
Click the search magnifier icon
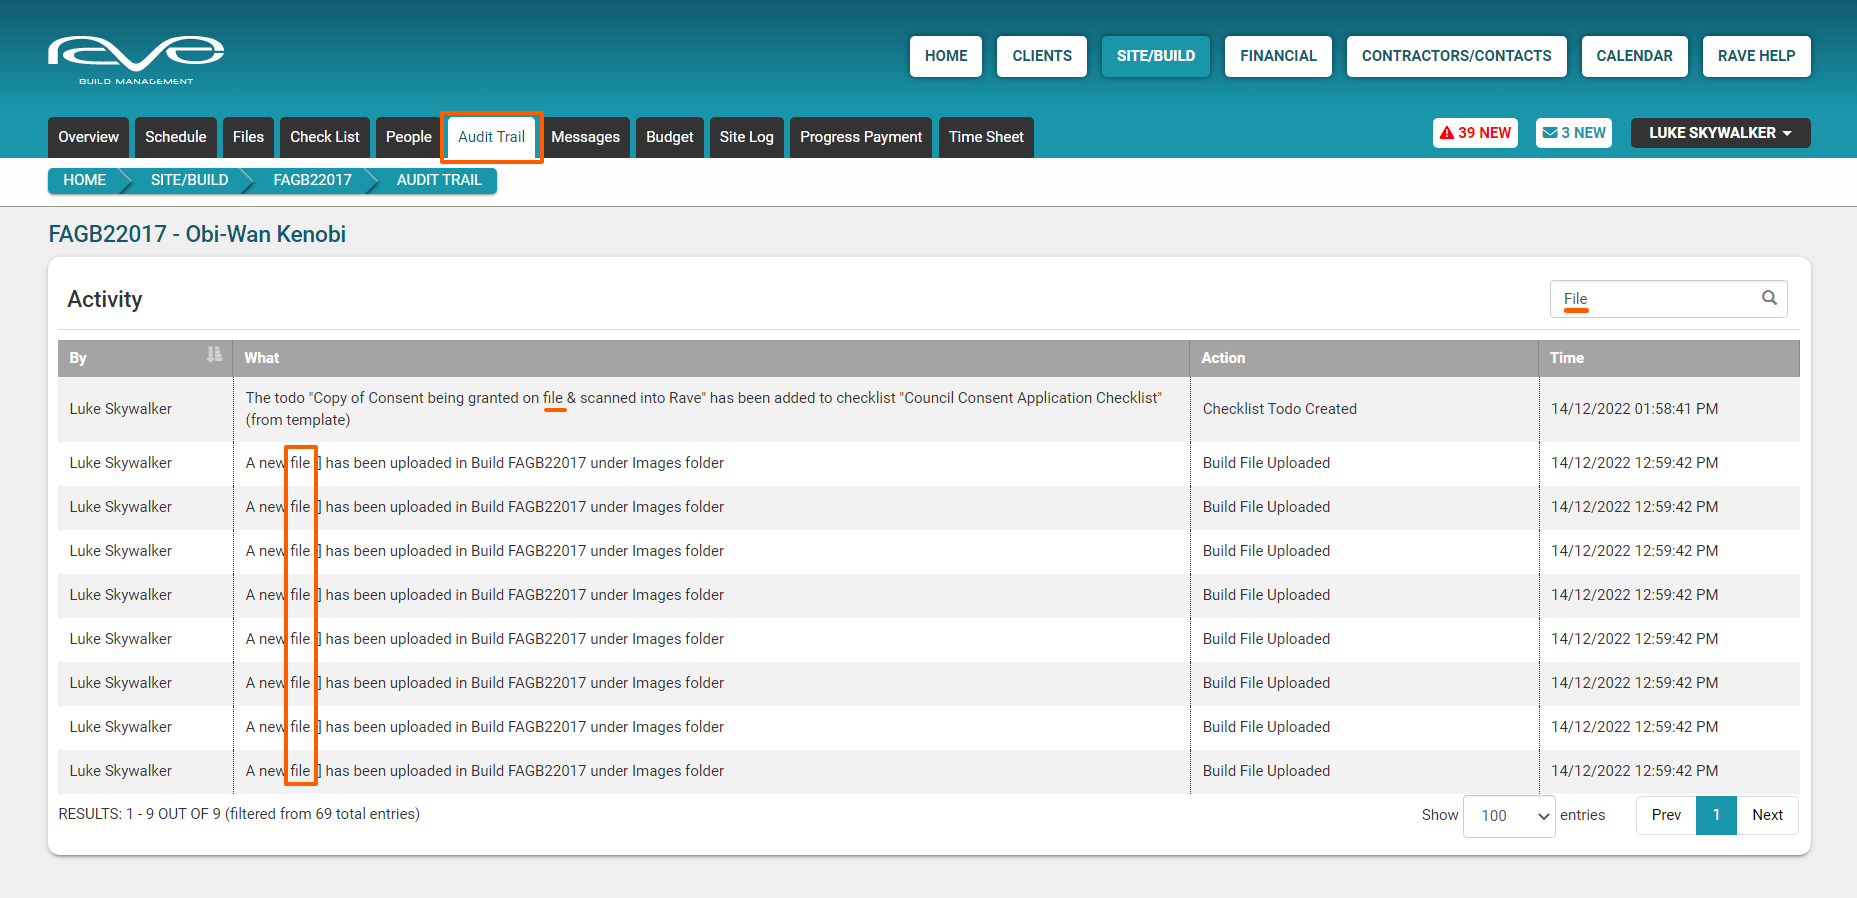point(1769,298)
